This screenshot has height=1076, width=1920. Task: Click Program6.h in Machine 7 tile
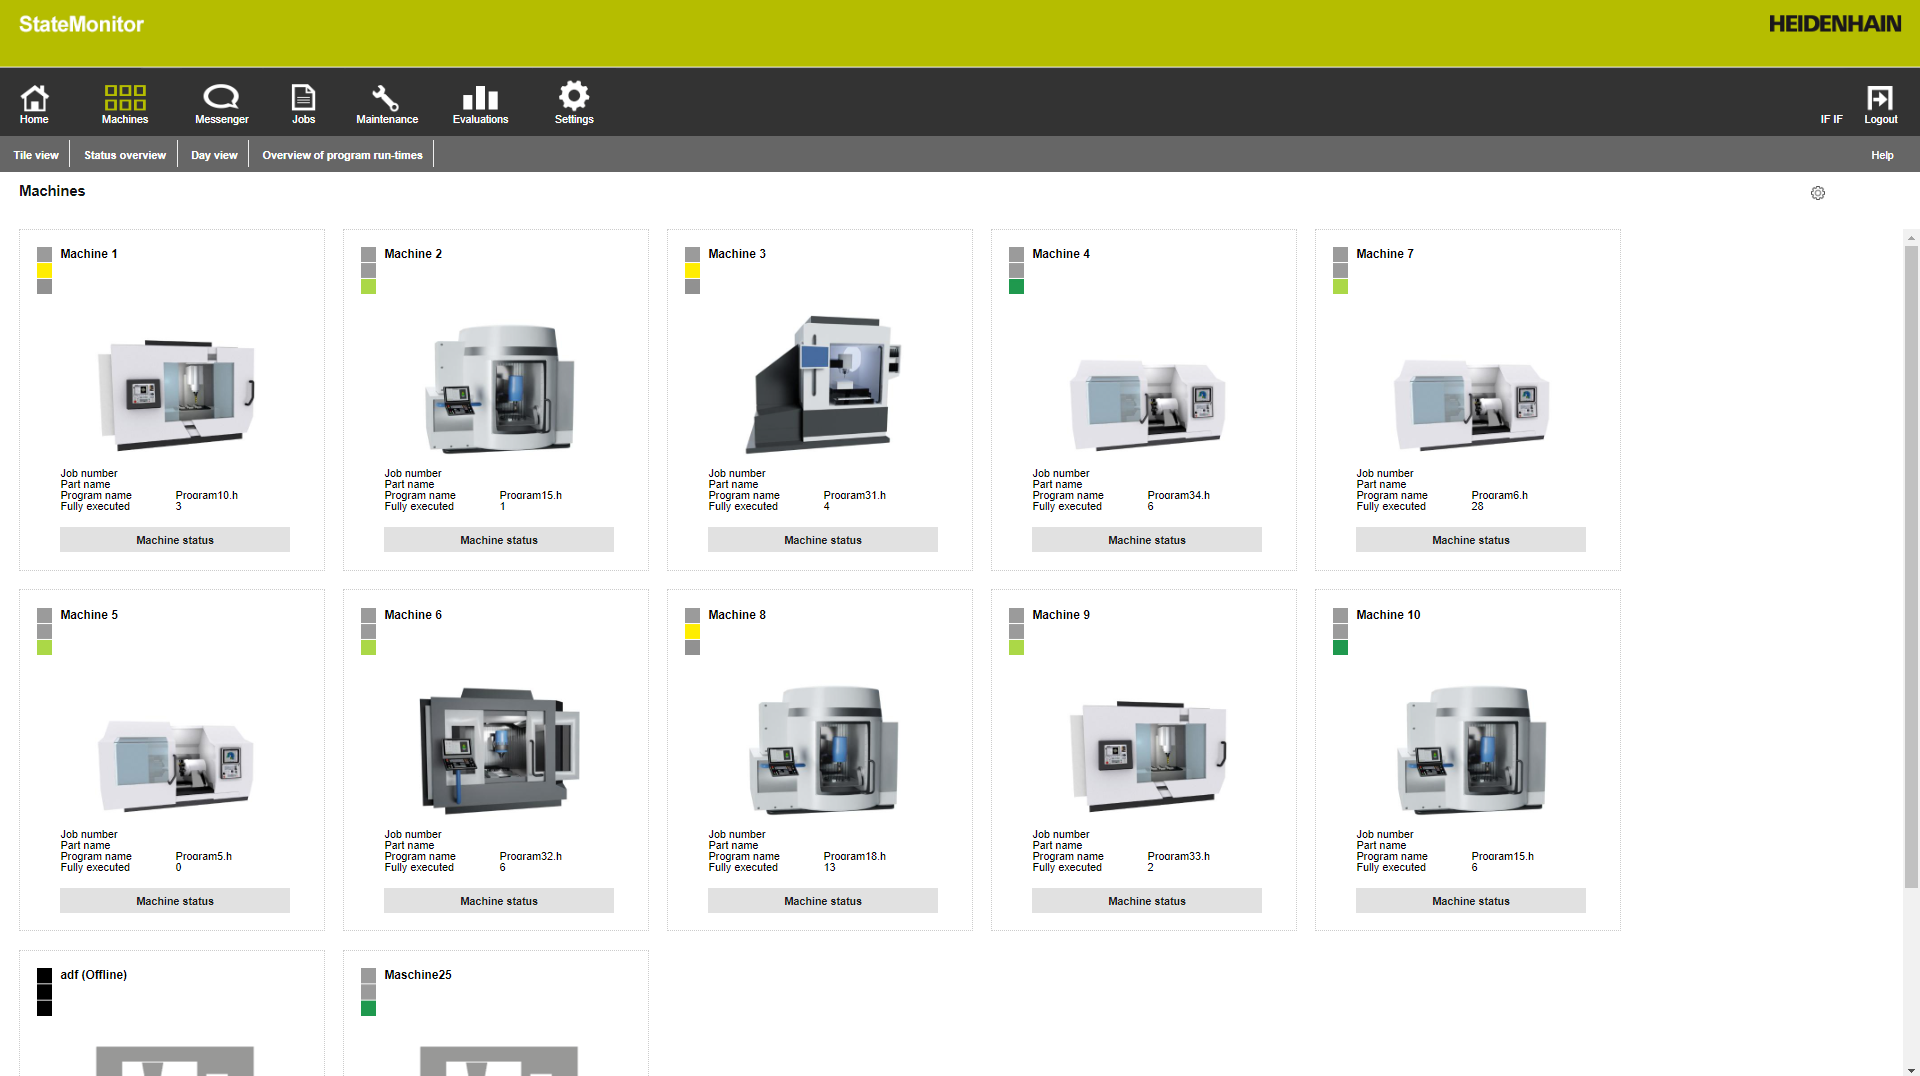[1500, 496]
